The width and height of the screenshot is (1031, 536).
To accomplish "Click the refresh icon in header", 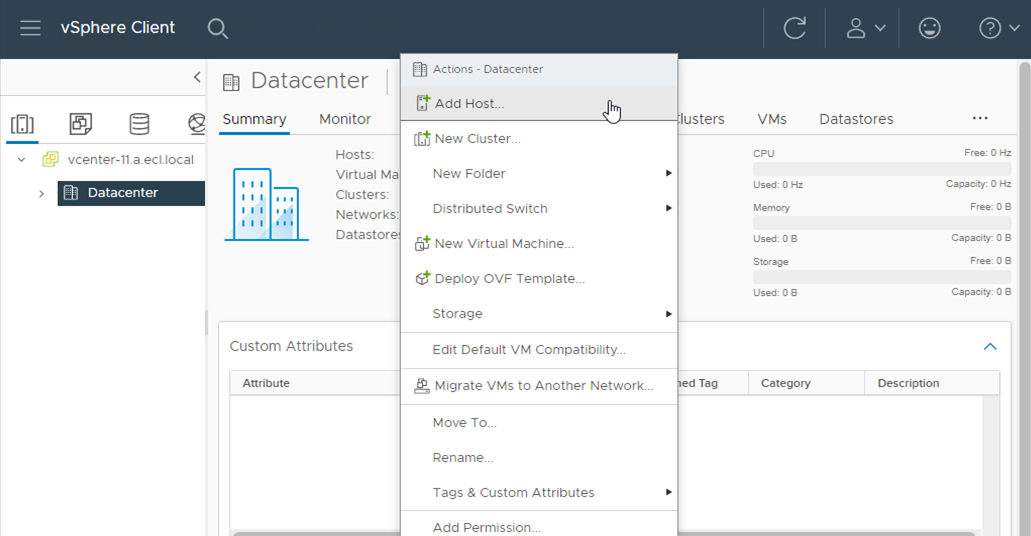I will point(795,28).
